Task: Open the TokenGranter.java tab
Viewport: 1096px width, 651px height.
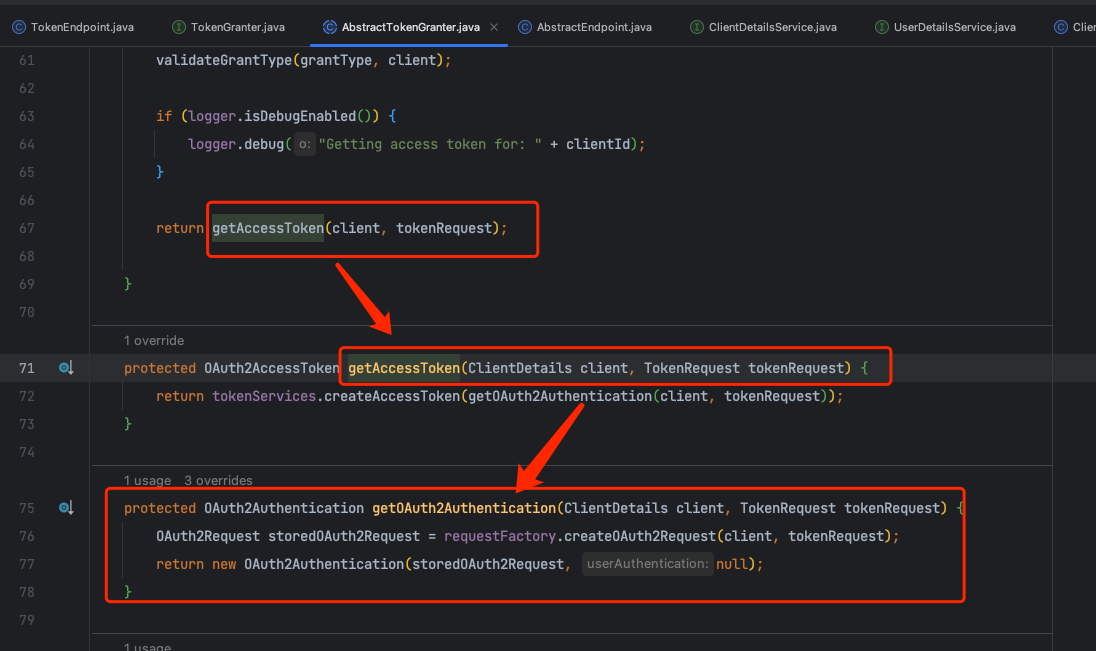Action: point(238,27)
